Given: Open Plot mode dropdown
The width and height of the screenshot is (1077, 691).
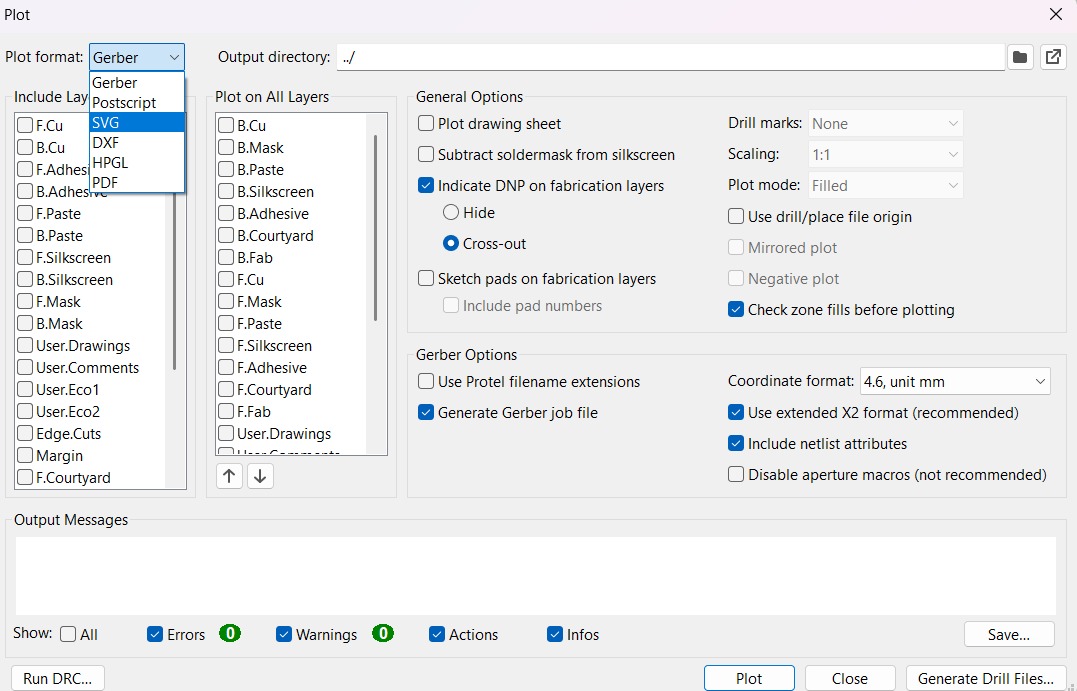Looking at the screenshot, I should pyautogui.click(x=885, y=185).
